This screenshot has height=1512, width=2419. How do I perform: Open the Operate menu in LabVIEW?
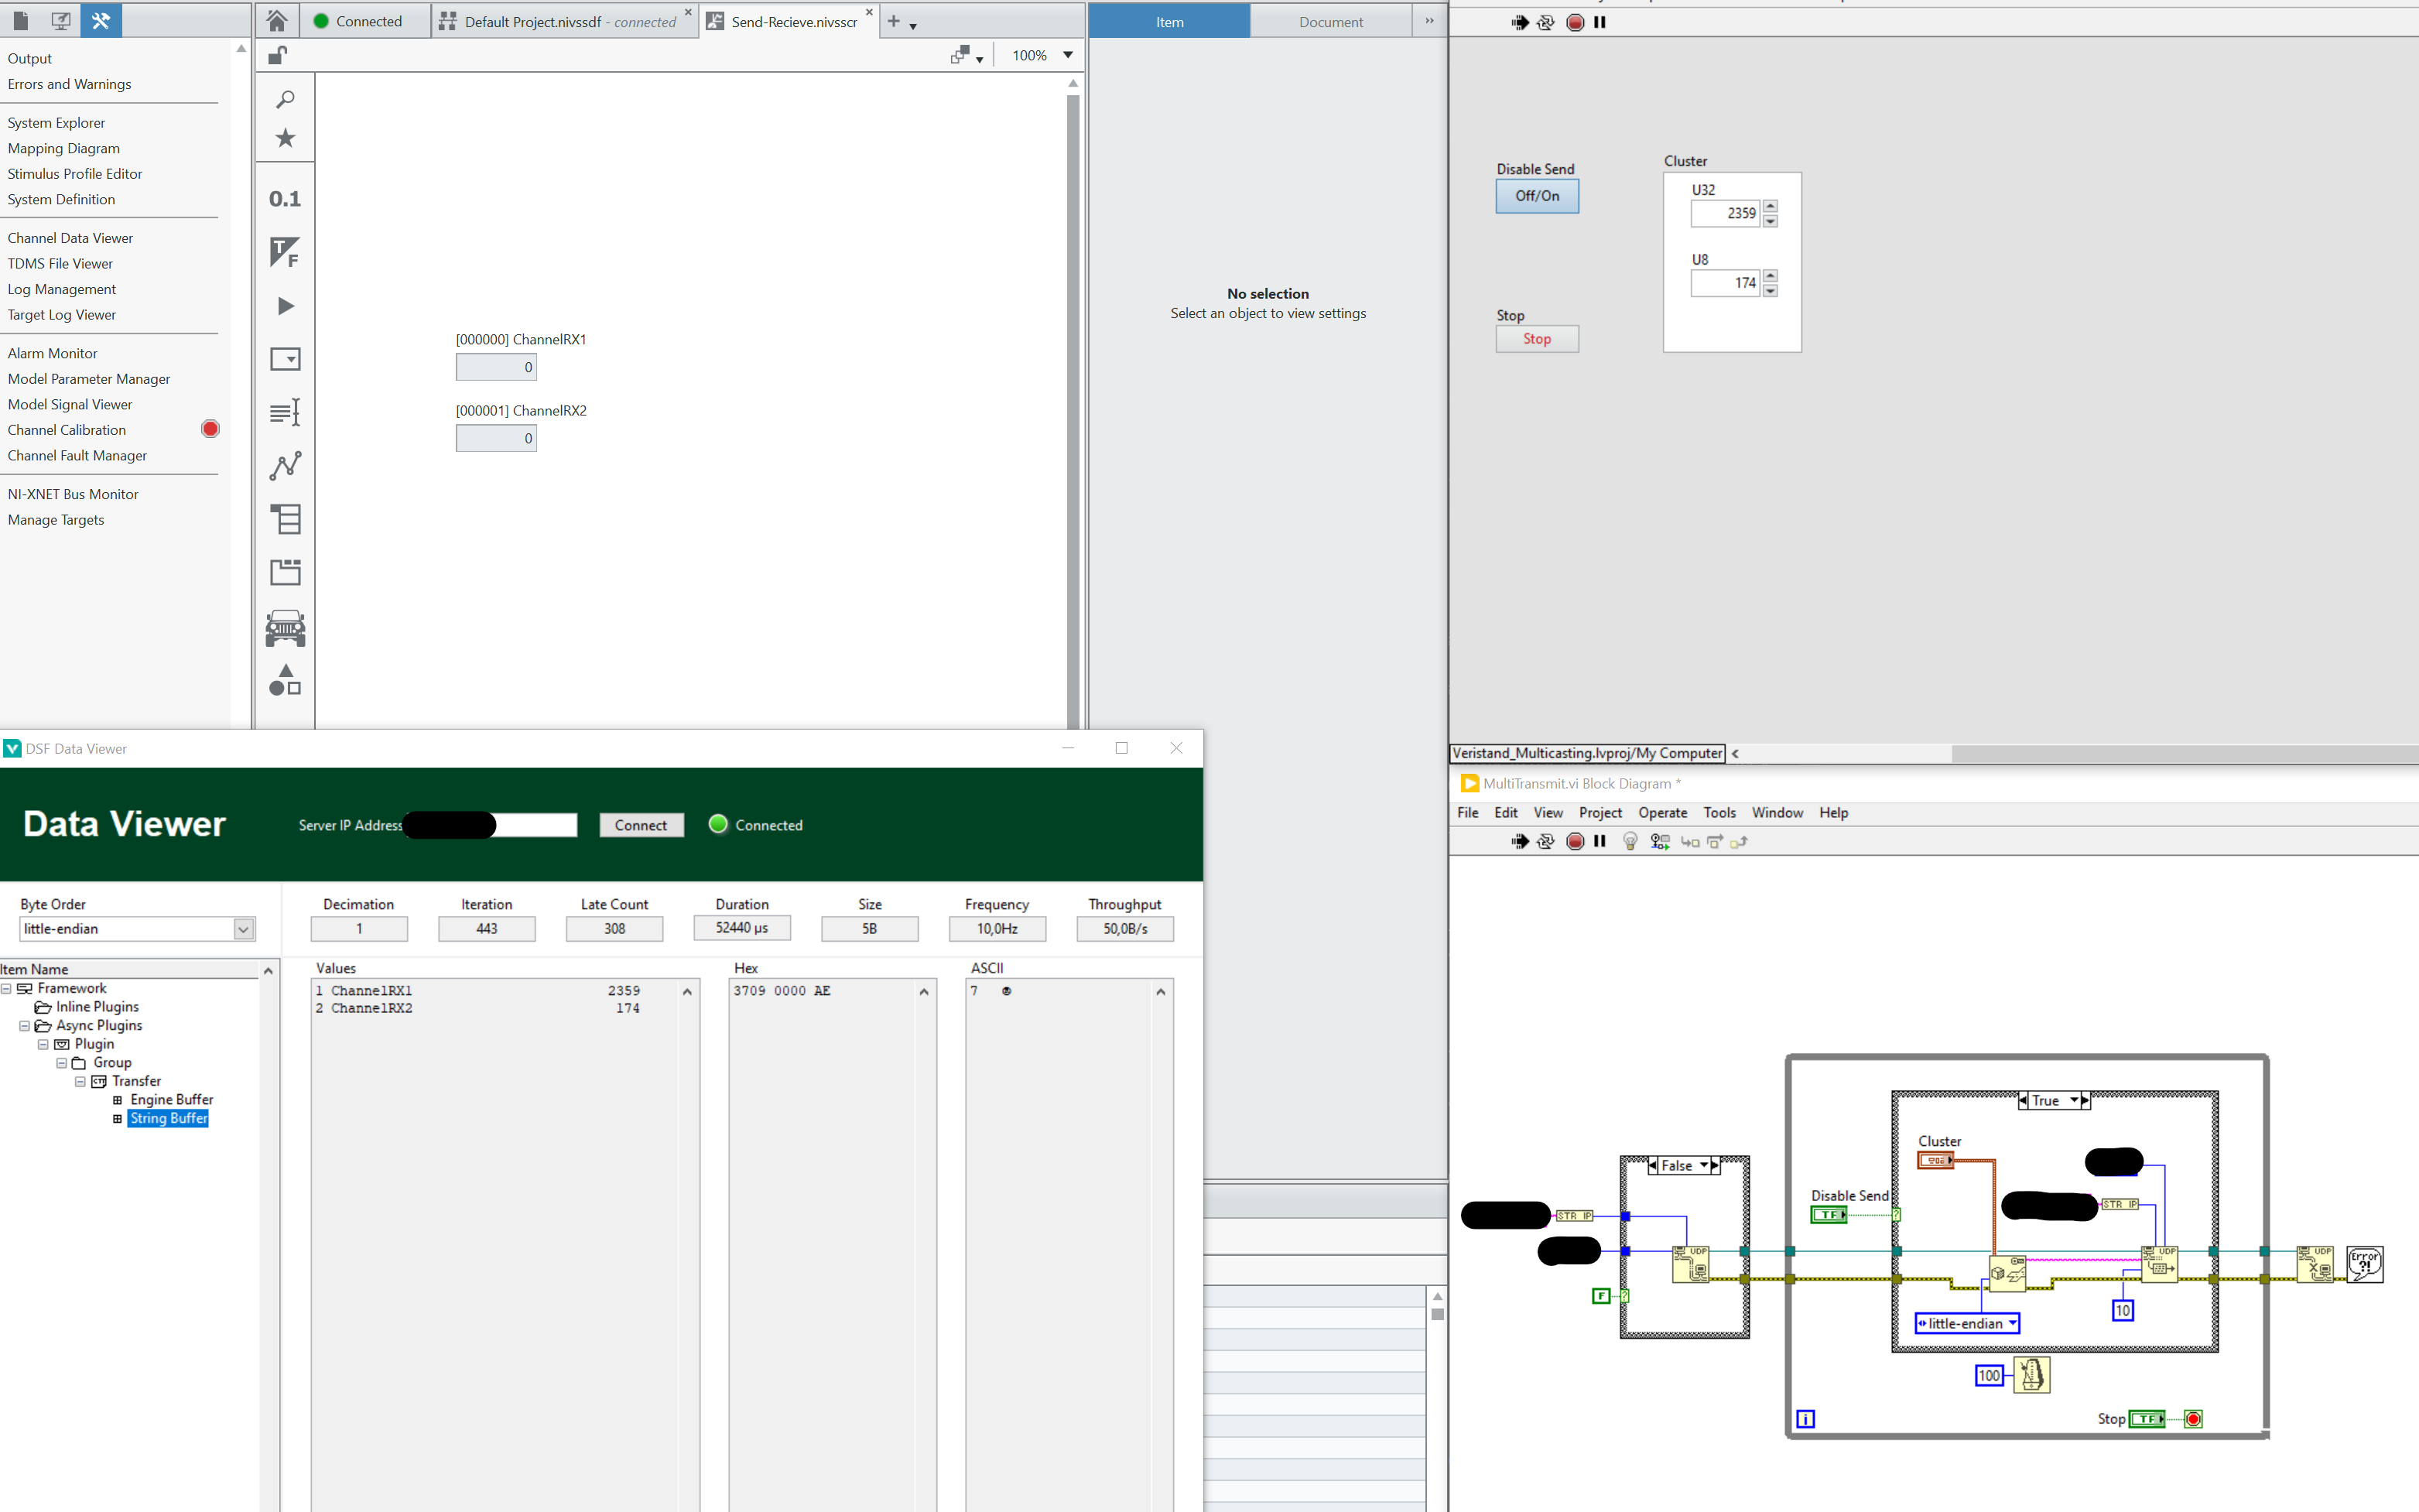(1662, 812)
